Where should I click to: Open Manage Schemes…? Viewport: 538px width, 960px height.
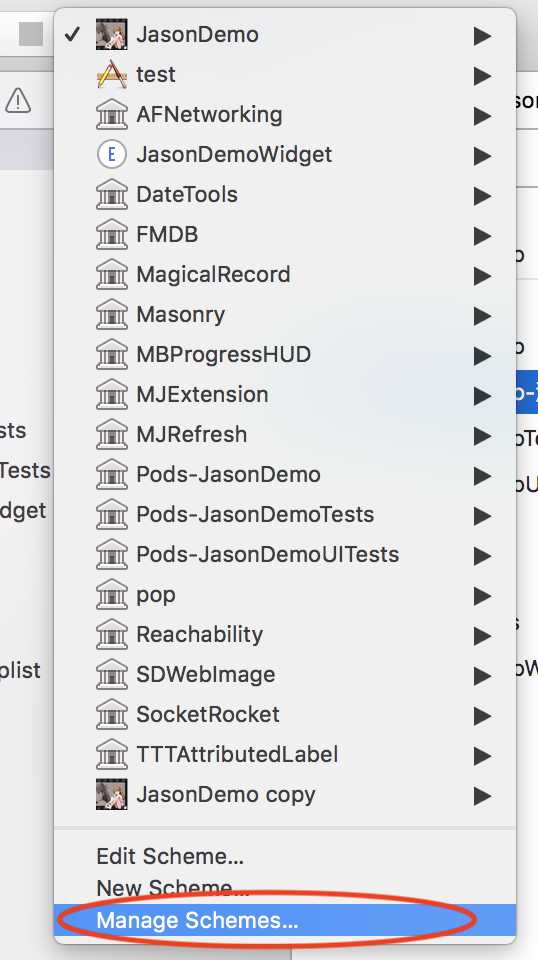tap(285, 920)
